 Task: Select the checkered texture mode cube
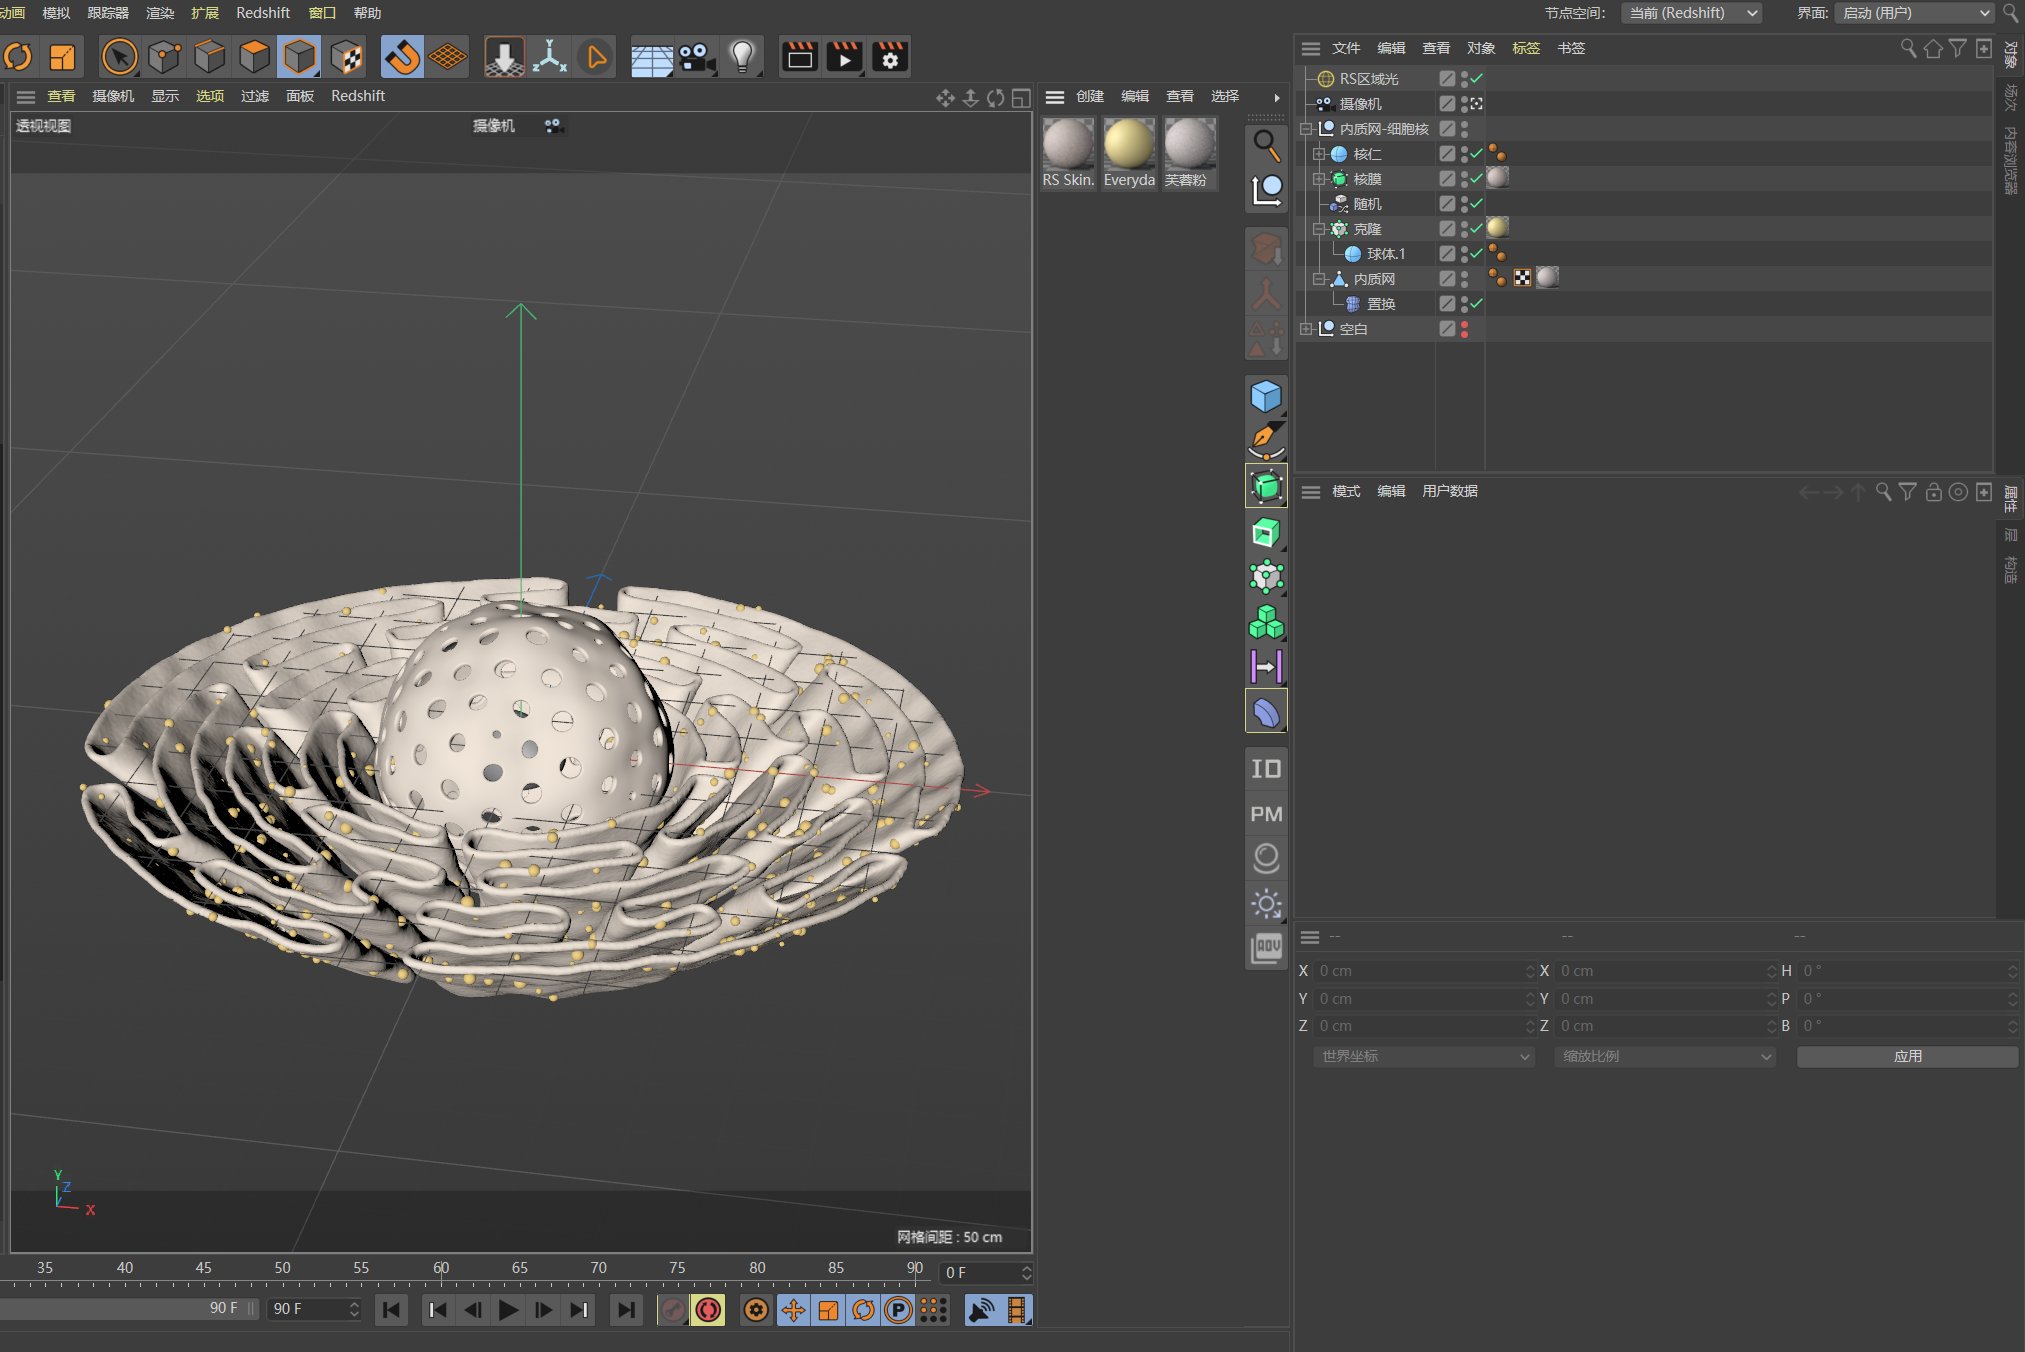click(x=346, y=57)
